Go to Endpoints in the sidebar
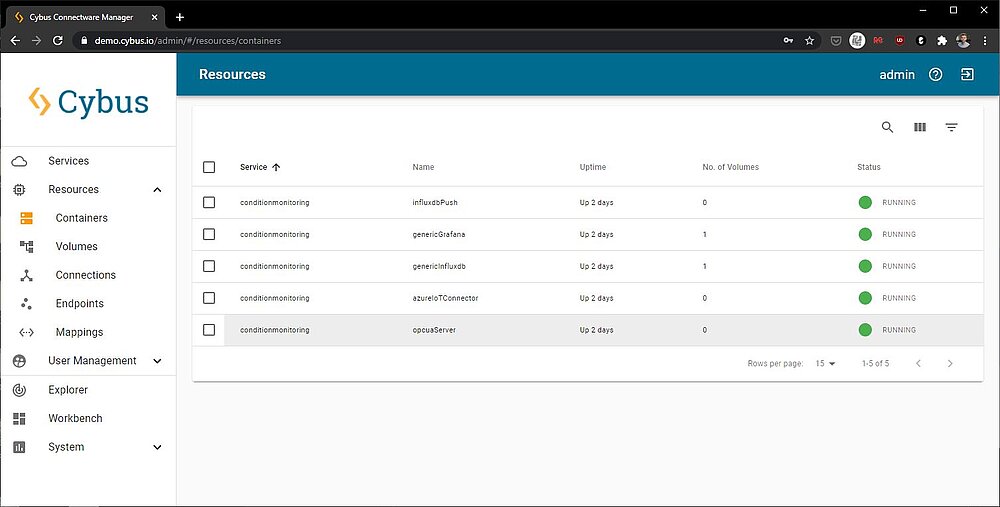The width and height of the screenshot is (1000, 507). [x=79, y=304]
